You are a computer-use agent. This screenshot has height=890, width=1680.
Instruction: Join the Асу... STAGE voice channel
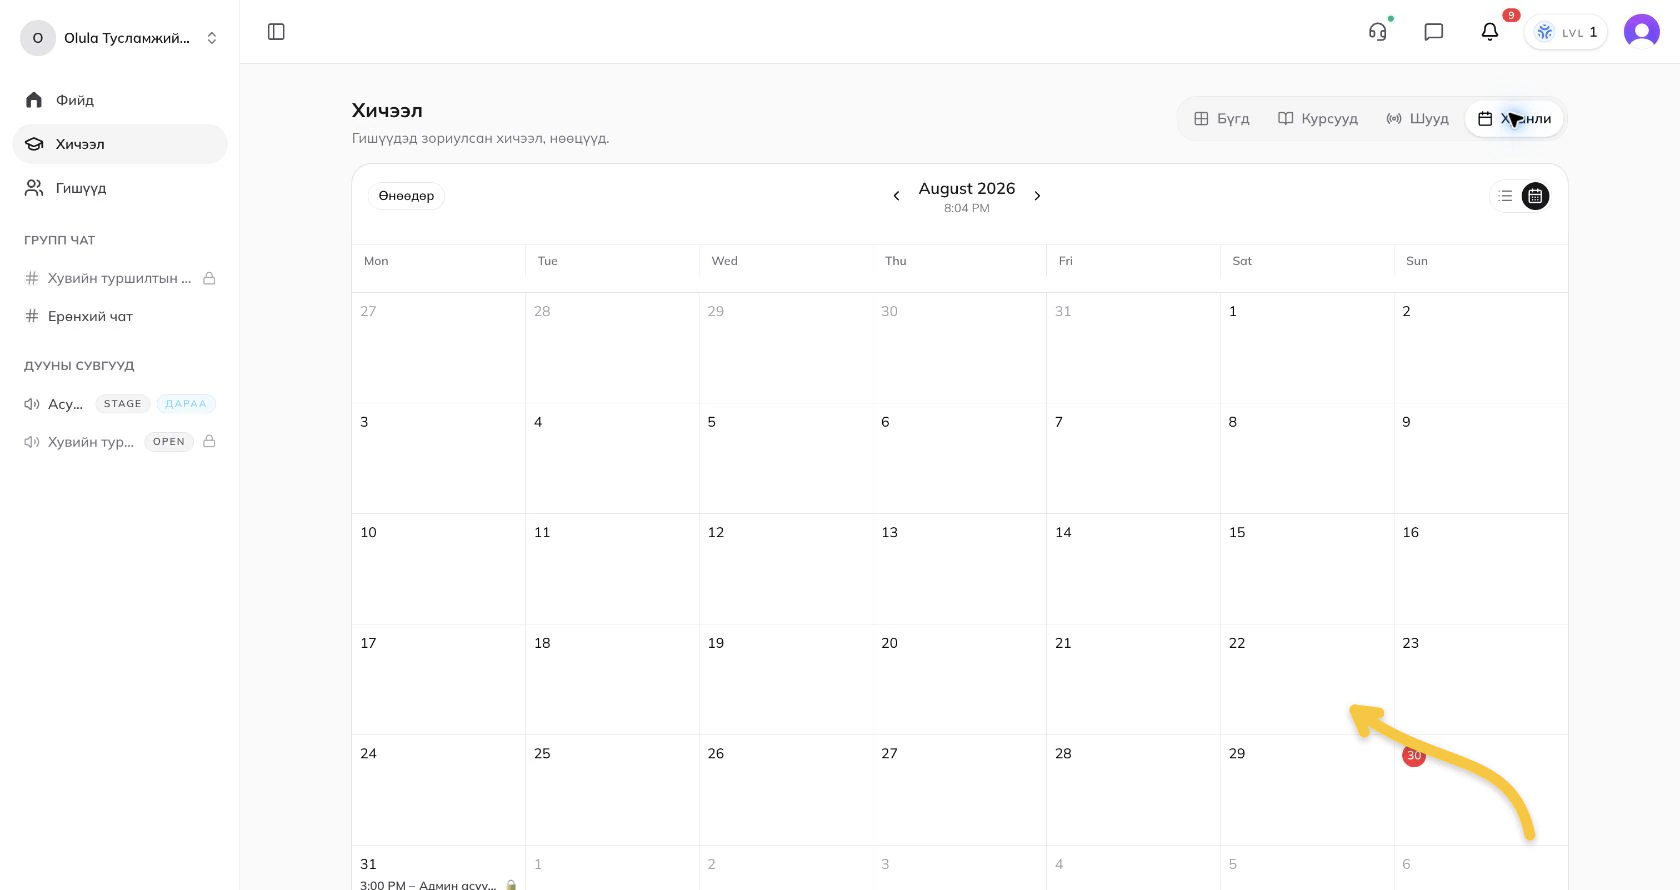point(120,404)
